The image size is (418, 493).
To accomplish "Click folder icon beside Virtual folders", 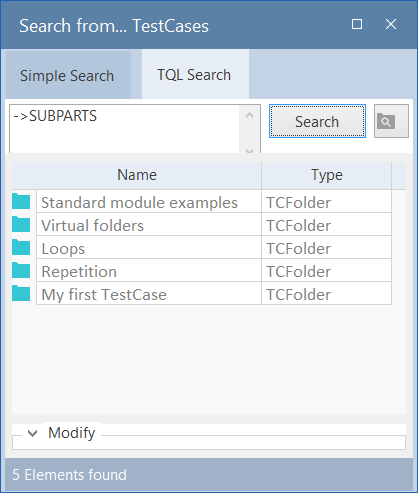I will coord(21,224).
